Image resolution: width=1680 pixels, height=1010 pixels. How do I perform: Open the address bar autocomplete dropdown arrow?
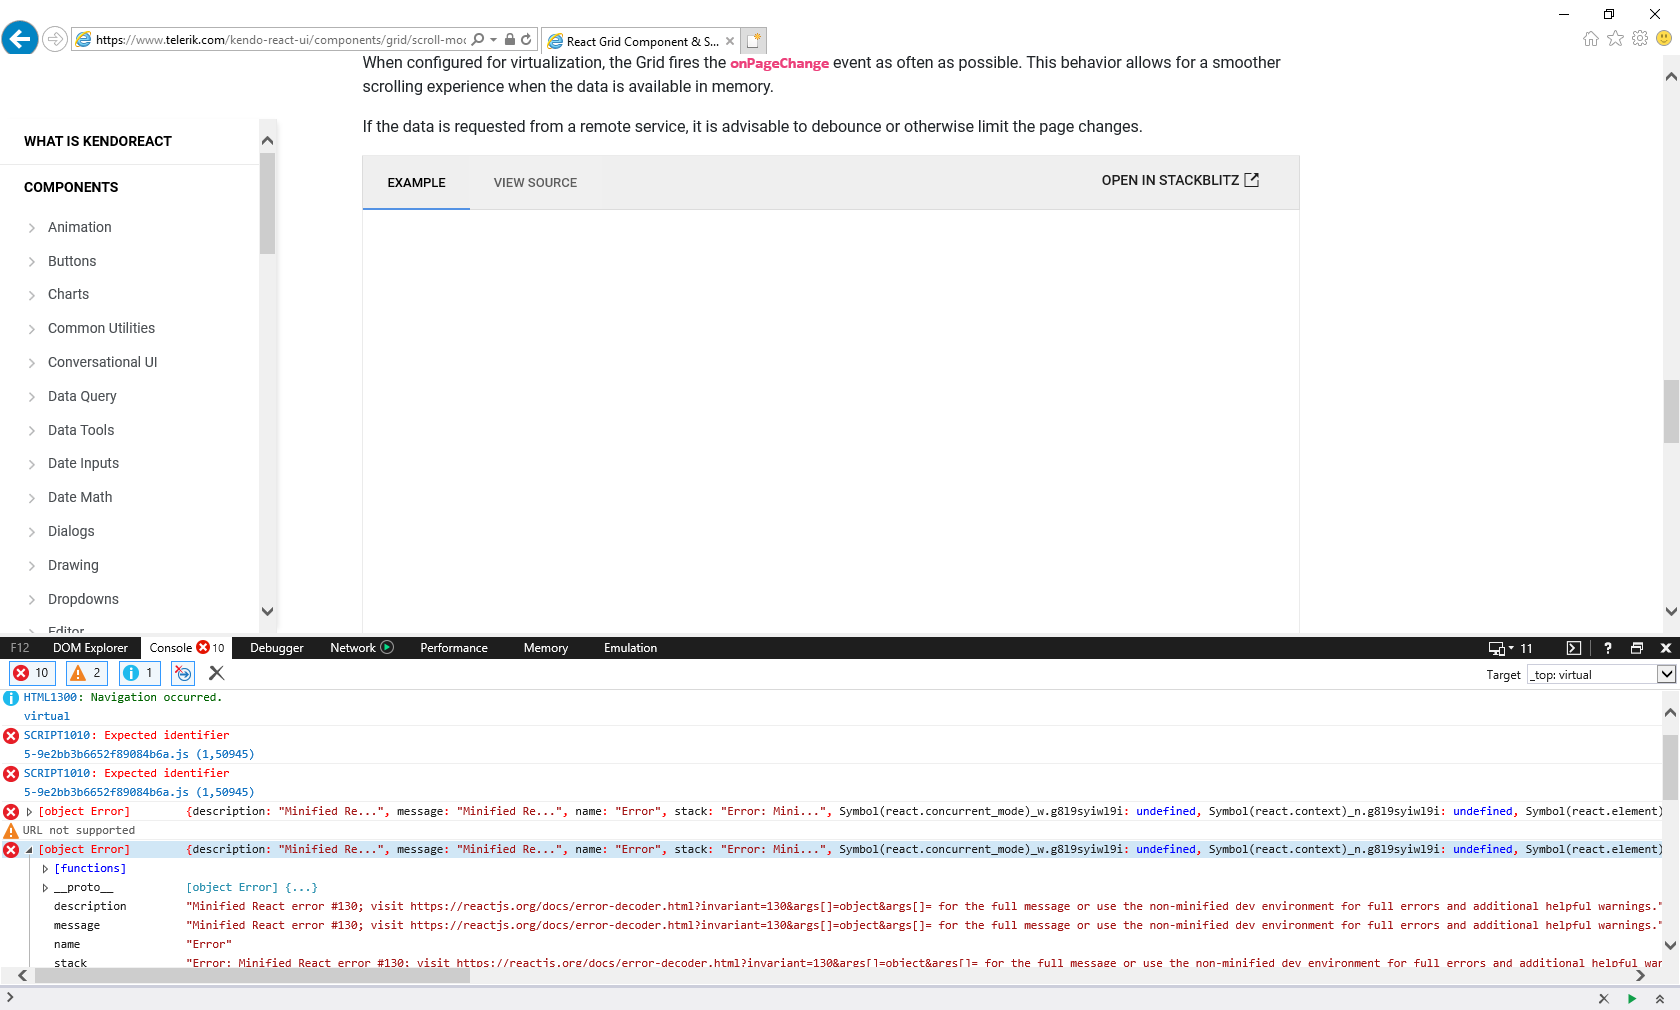(x=493, y=40)
